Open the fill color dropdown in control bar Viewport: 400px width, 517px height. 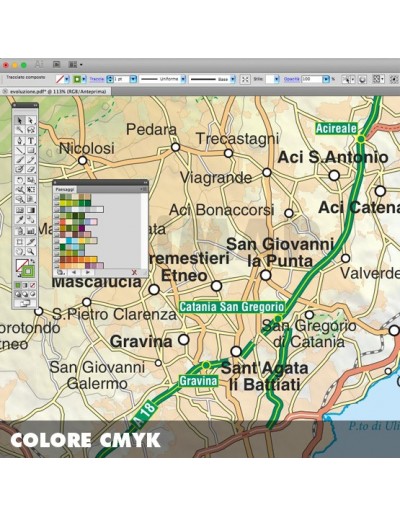[67, 79]
